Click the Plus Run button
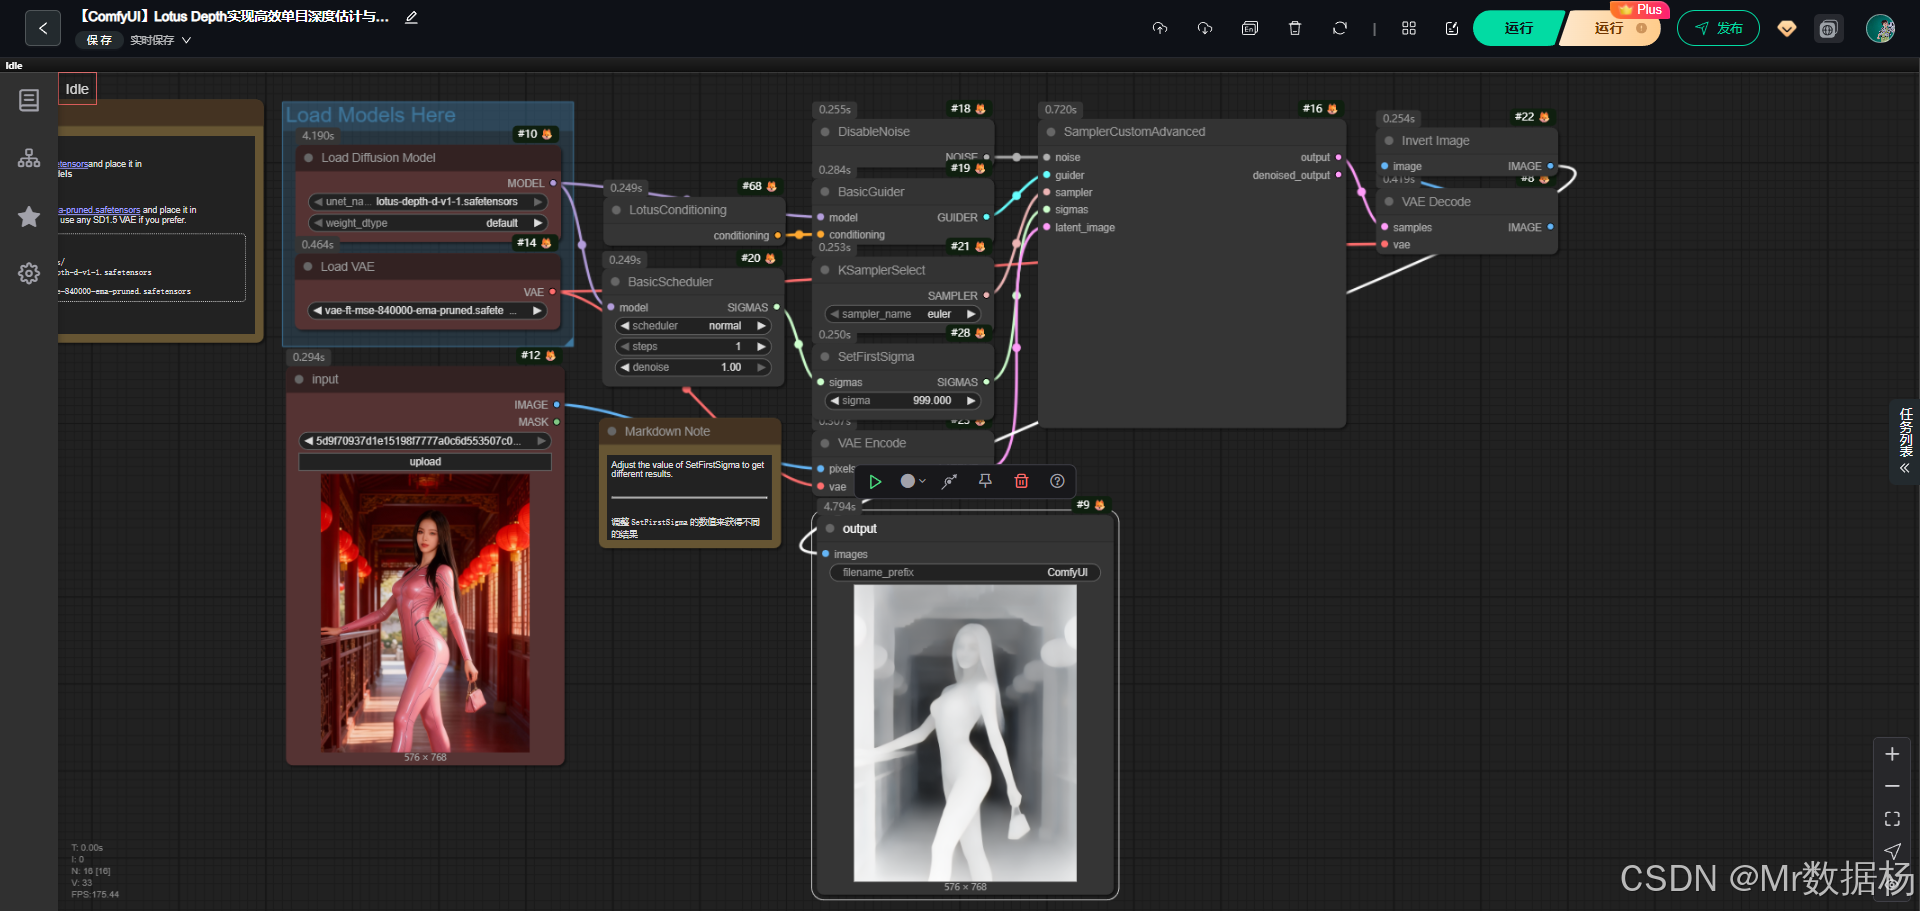1920x911 pixels. tap(1612, 28)
